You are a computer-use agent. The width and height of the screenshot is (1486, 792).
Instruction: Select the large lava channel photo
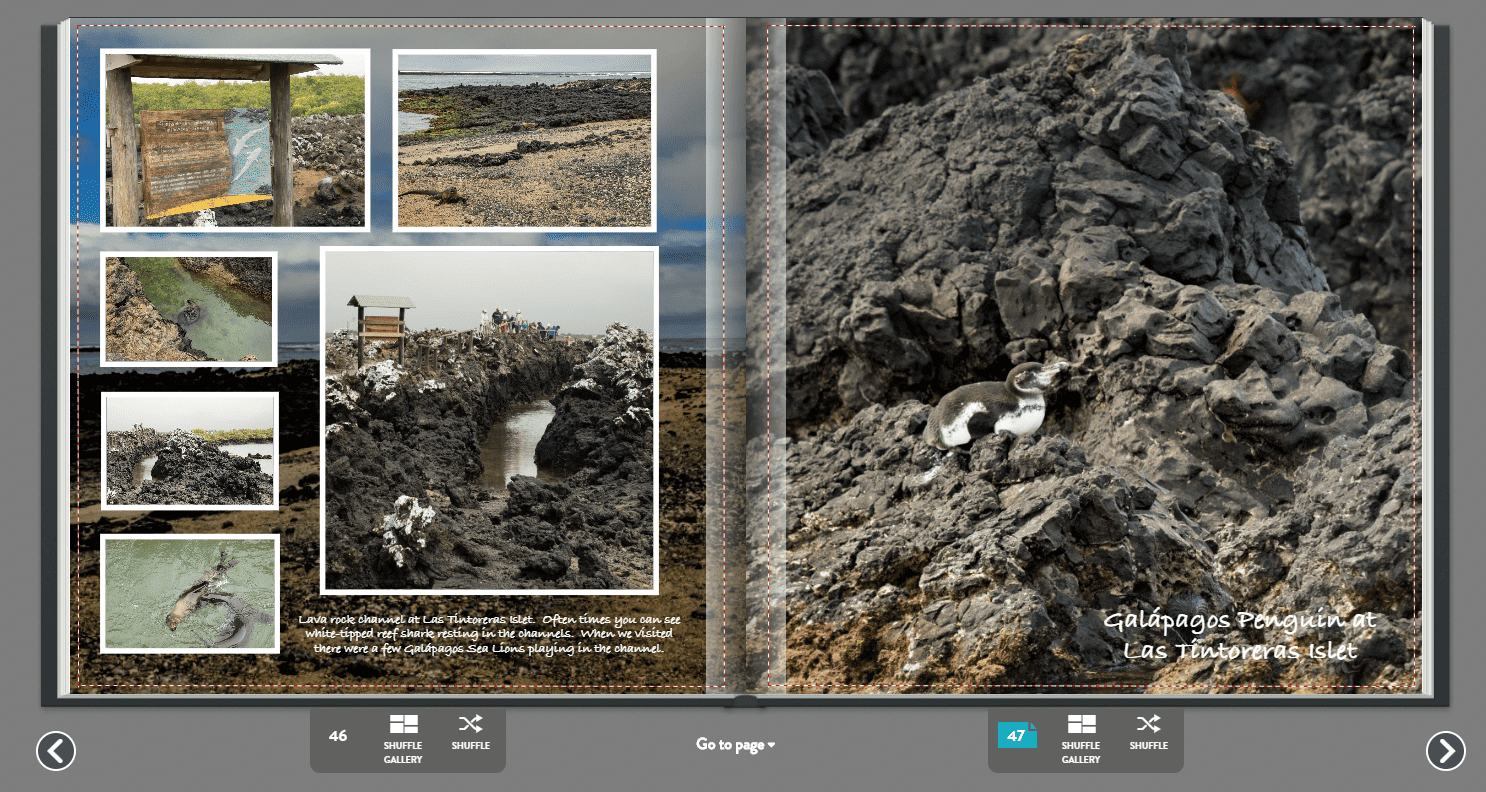pyautogui.click(x=490, y=420)
